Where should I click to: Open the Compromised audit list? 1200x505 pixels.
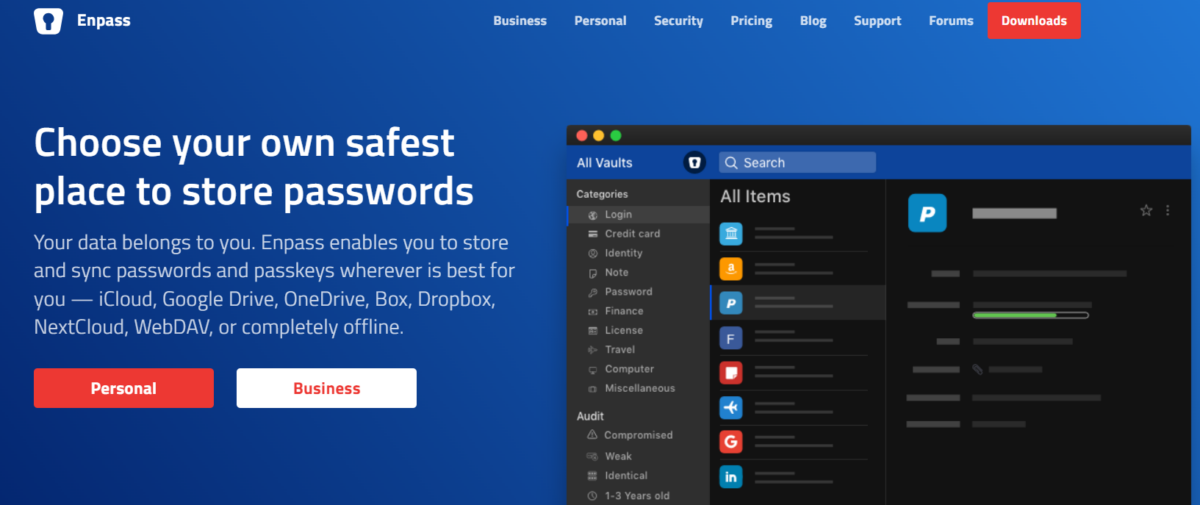pyautogui.click(x=638, y=435)
